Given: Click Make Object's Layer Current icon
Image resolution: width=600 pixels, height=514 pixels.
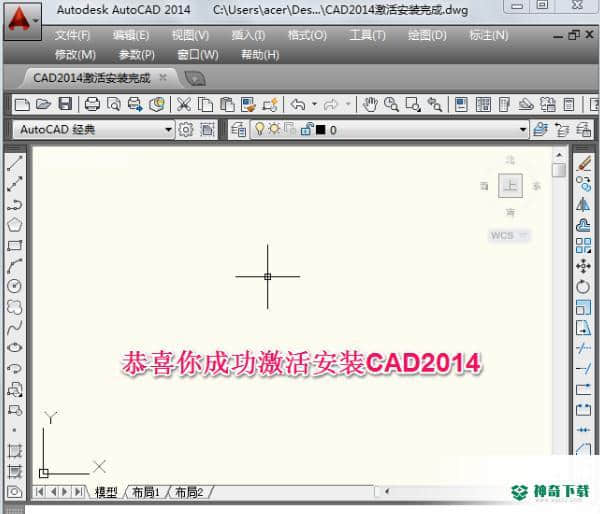Looking at the screenshot, I should coord(540,130).
